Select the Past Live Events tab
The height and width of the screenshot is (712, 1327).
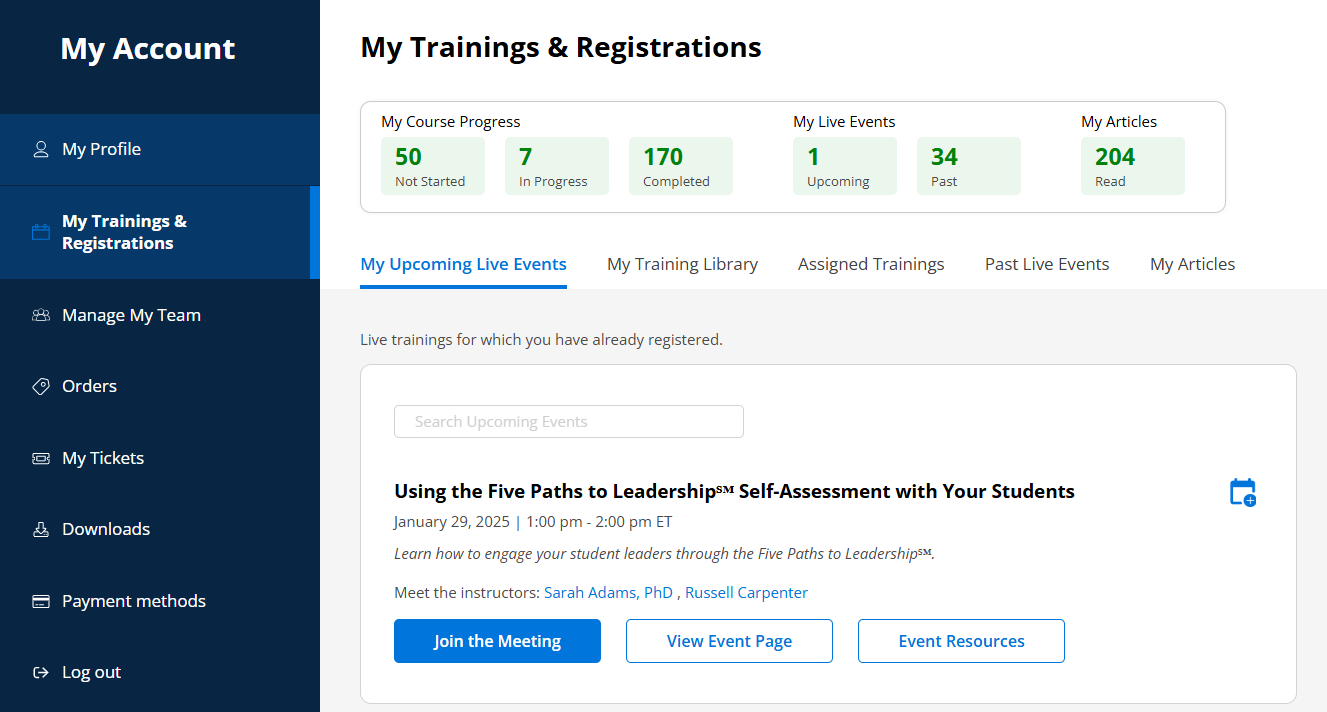click(x=1046, y=264)
